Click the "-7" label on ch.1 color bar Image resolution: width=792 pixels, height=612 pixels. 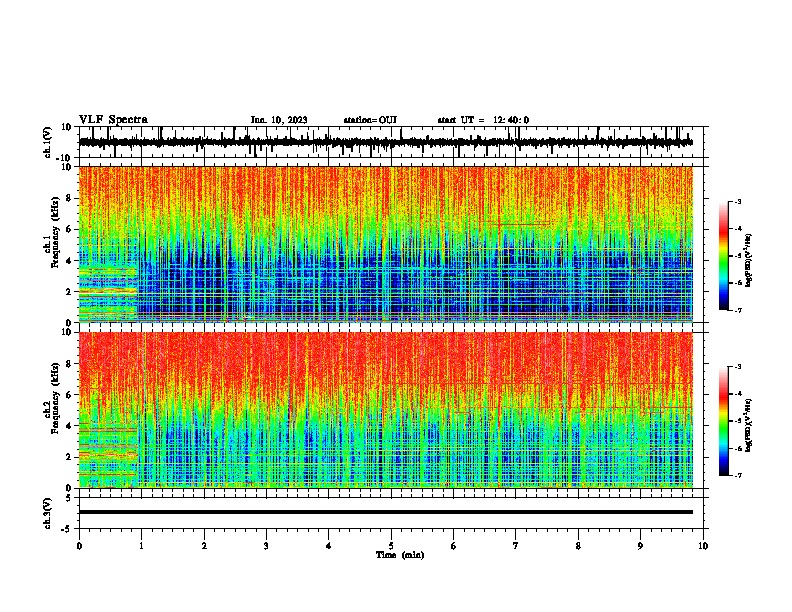pos(737,310)
